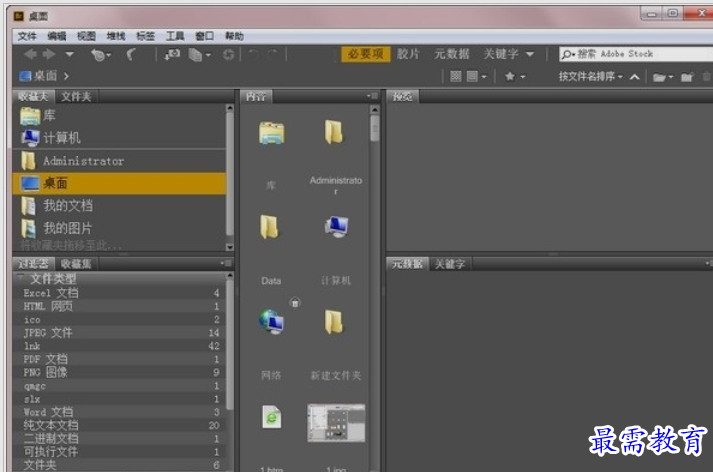Open the 窗口 menu
713x472 pixels.
(x=205, y=36)
